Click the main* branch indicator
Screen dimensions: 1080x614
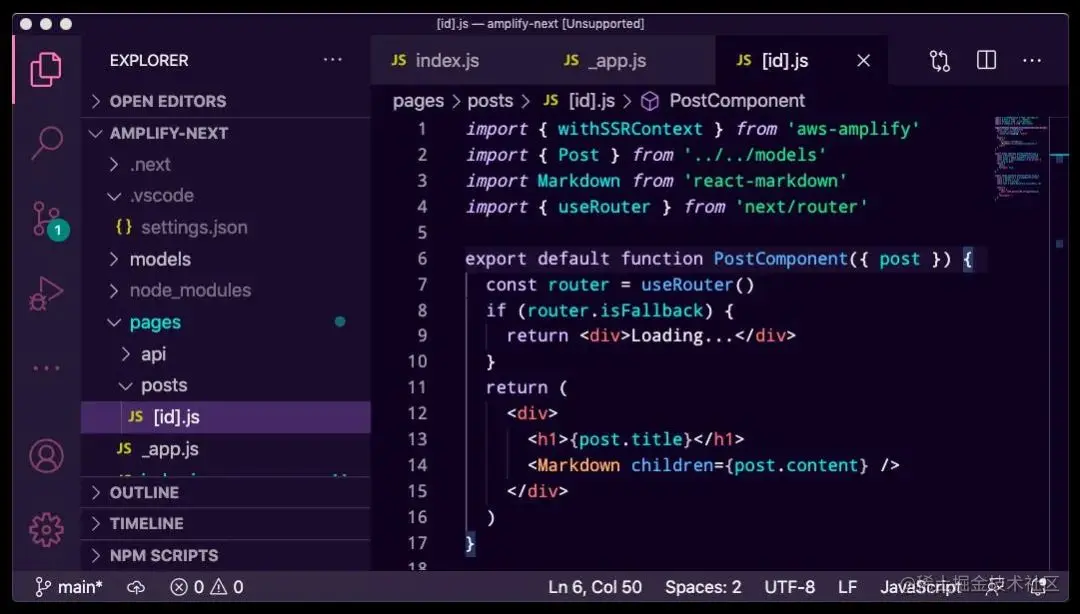tap(69, 587)
